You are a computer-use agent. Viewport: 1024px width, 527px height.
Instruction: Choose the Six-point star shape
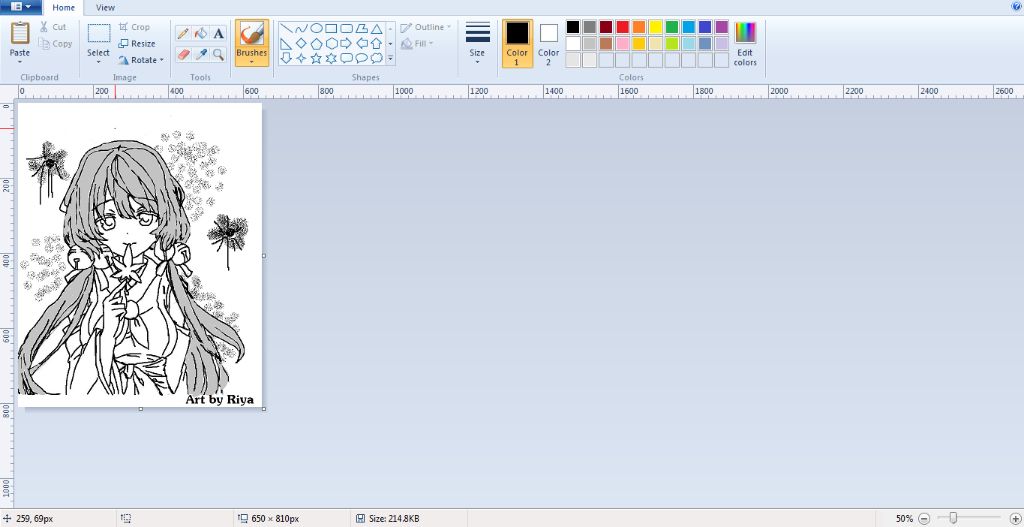tap(331, 58)
